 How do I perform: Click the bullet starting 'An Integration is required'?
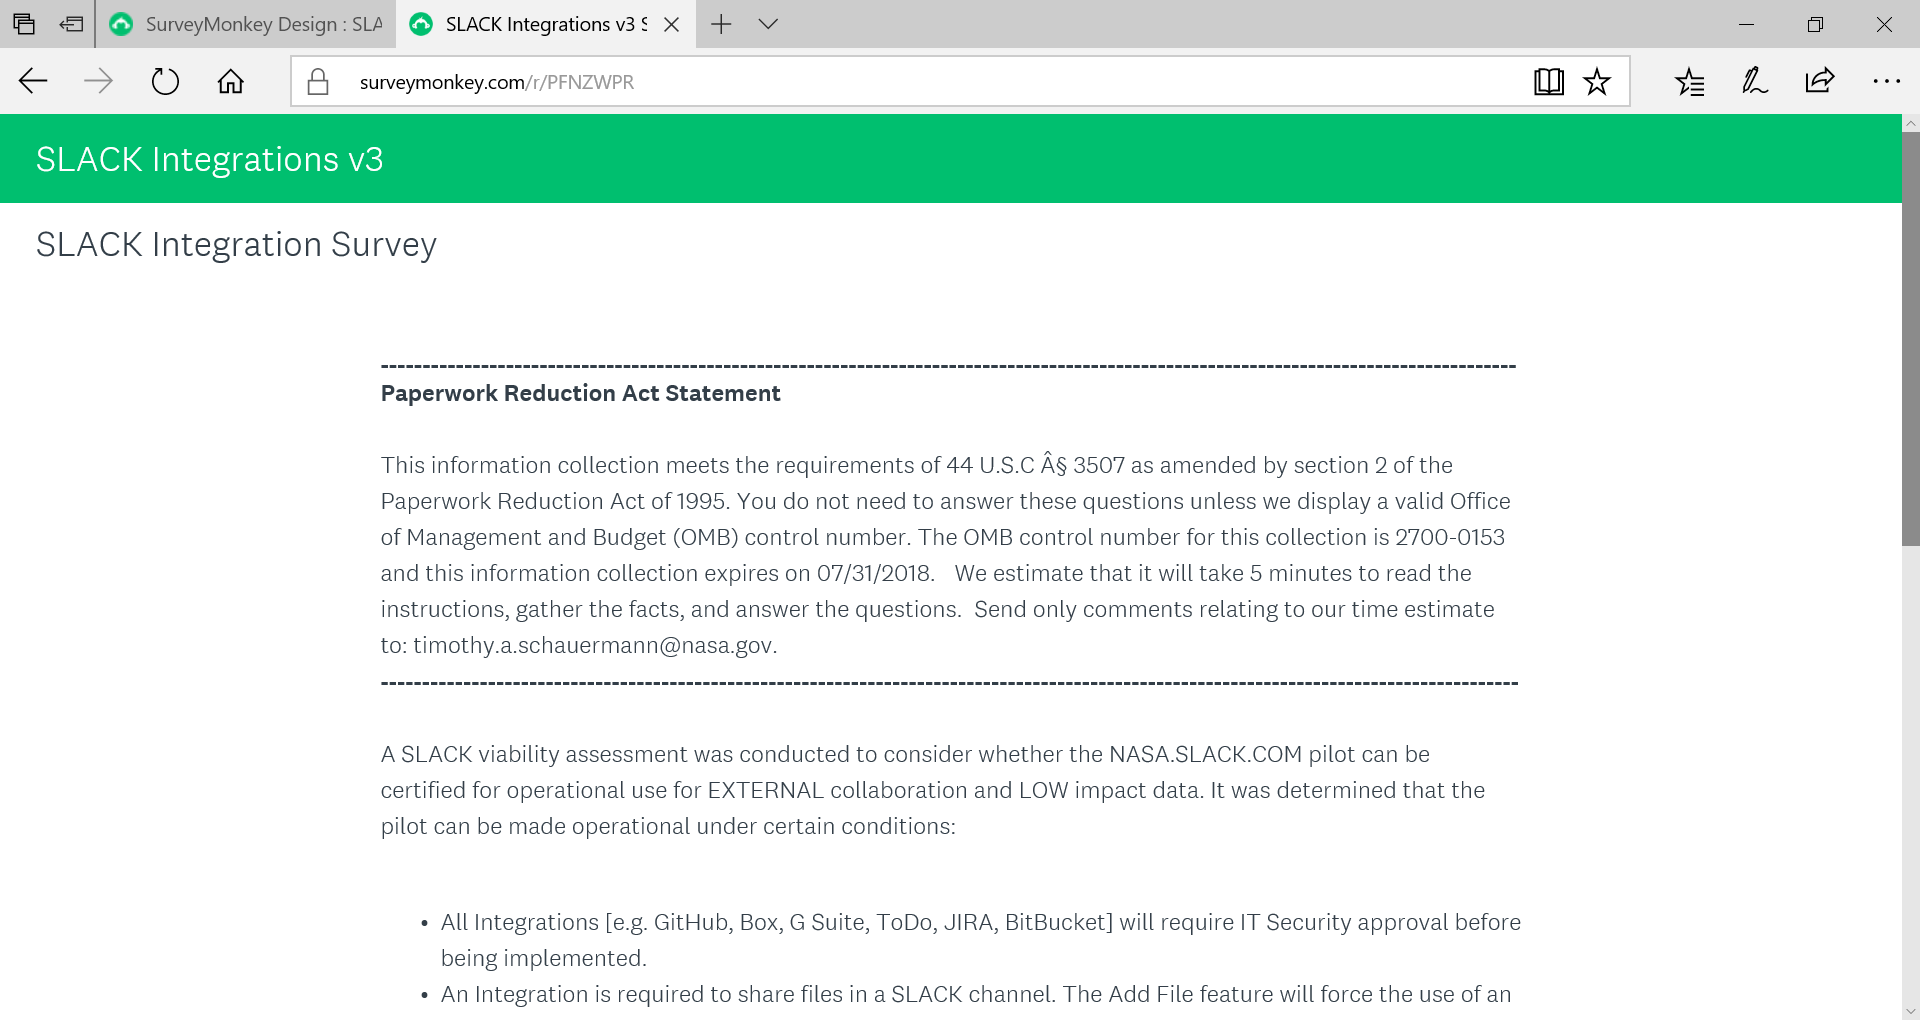click(x=976, y=994)
